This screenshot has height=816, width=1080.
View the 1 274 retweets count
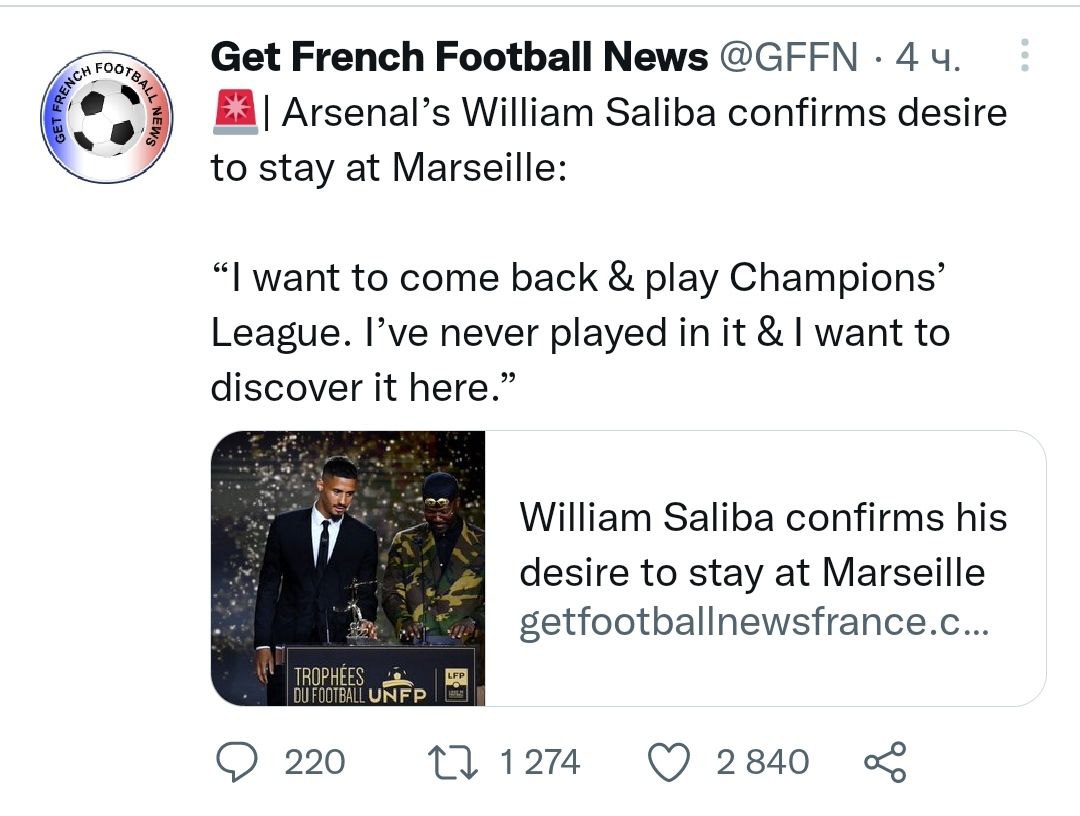pos(539,763)
